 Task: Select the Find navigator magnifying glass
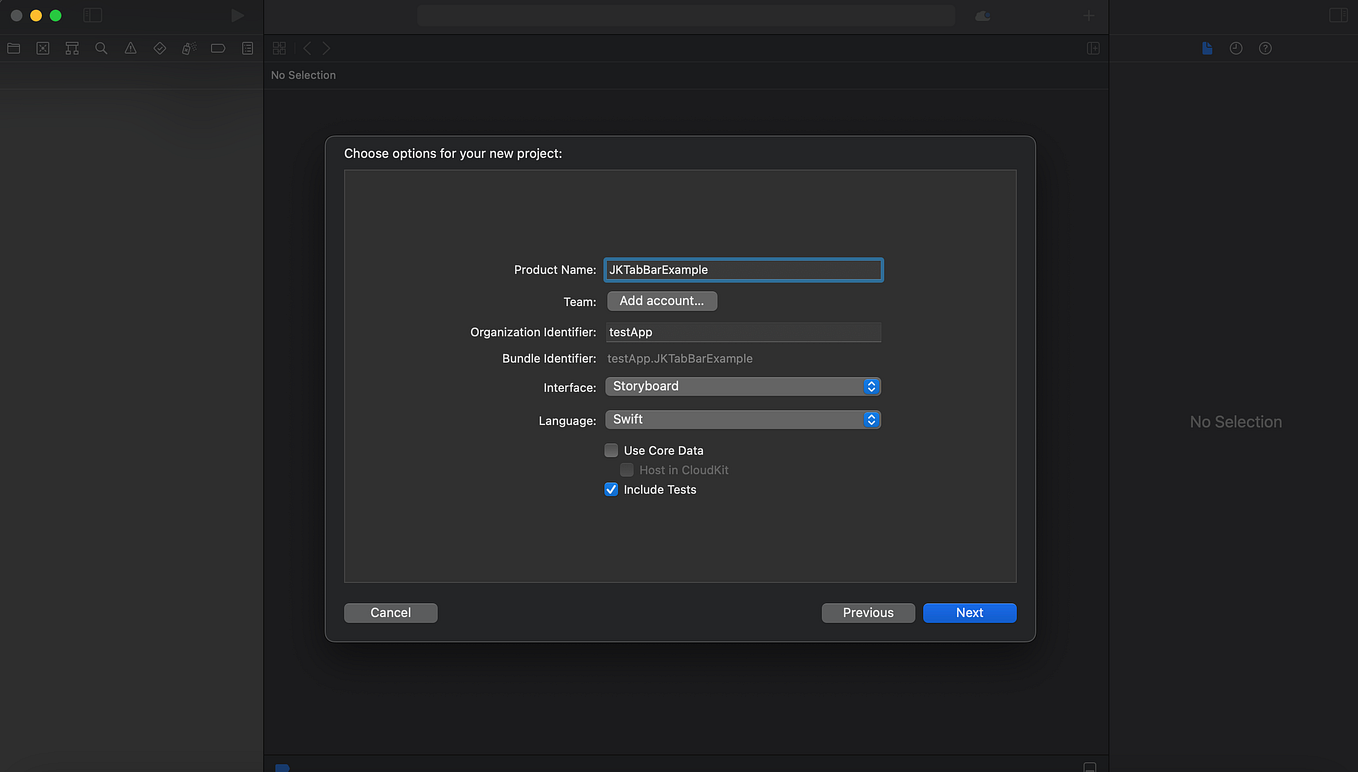coord(100,47)
